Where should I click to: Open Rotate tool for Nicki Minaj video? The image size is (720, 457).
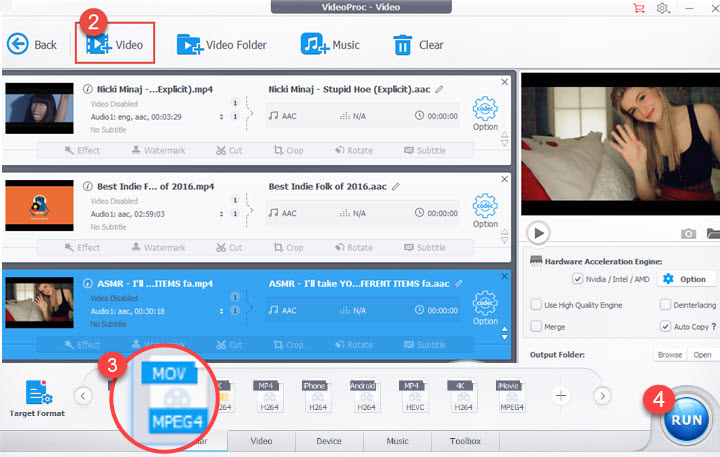354,150
